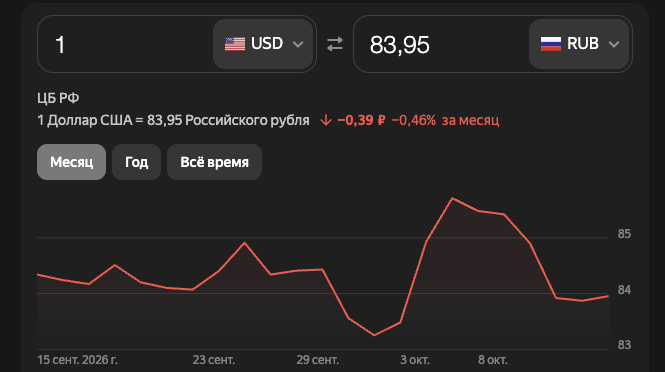Click the 84 value axis label

[x=624, y=290]
